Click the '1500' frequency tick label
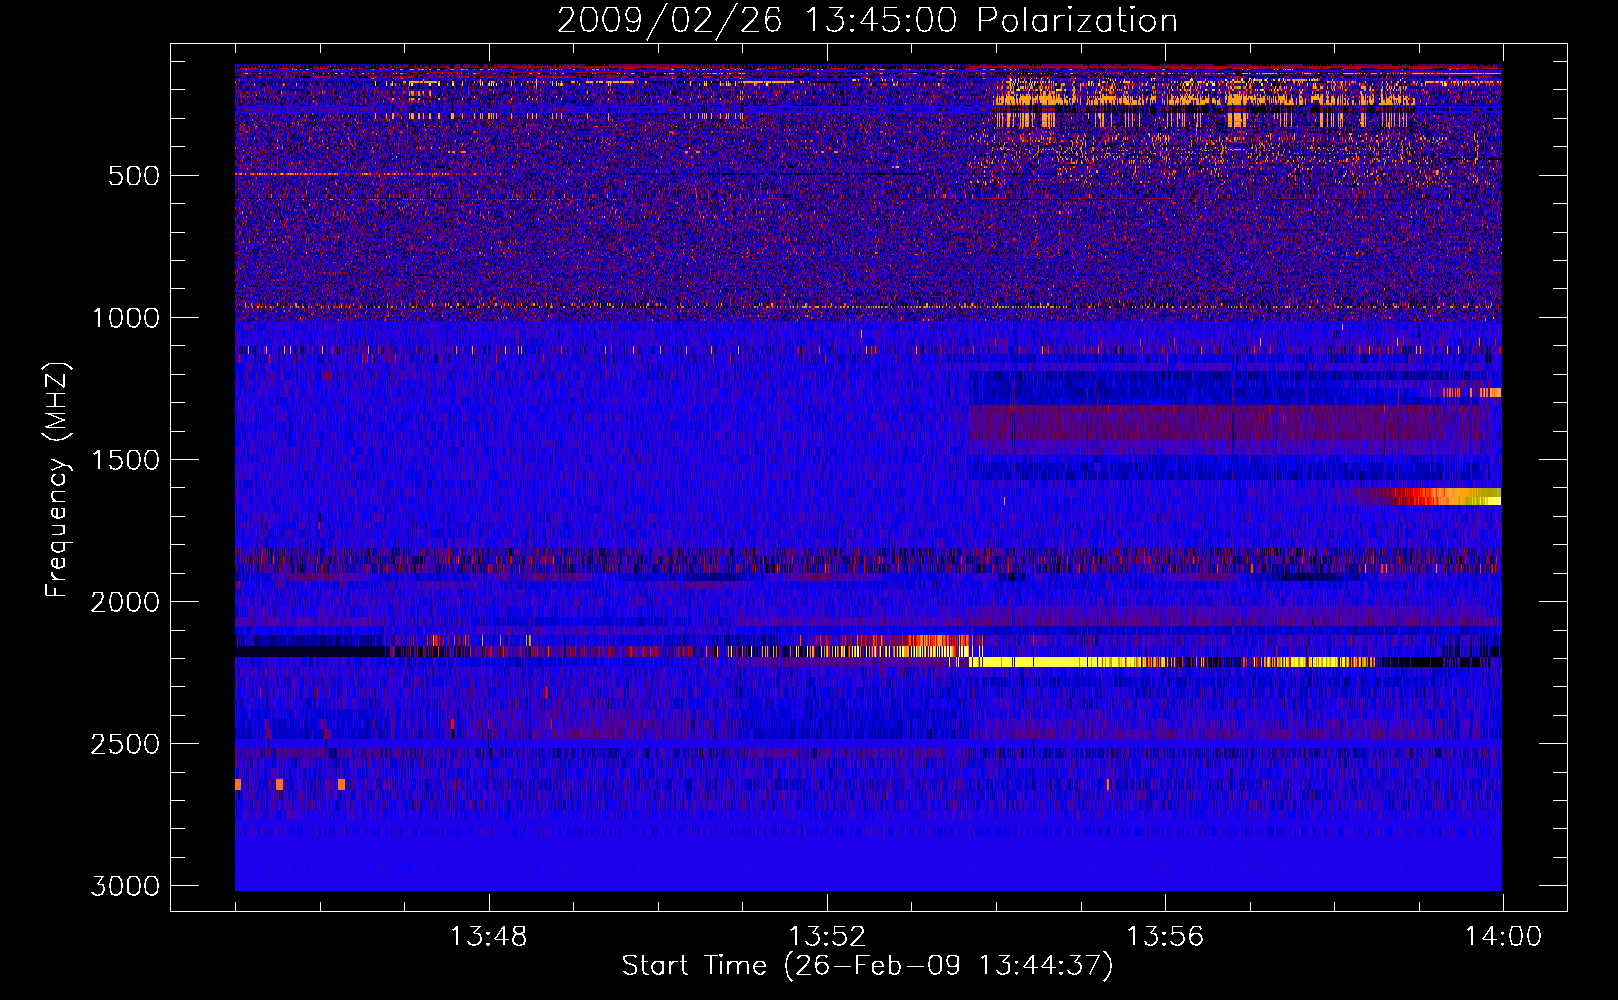 (125, 460)
